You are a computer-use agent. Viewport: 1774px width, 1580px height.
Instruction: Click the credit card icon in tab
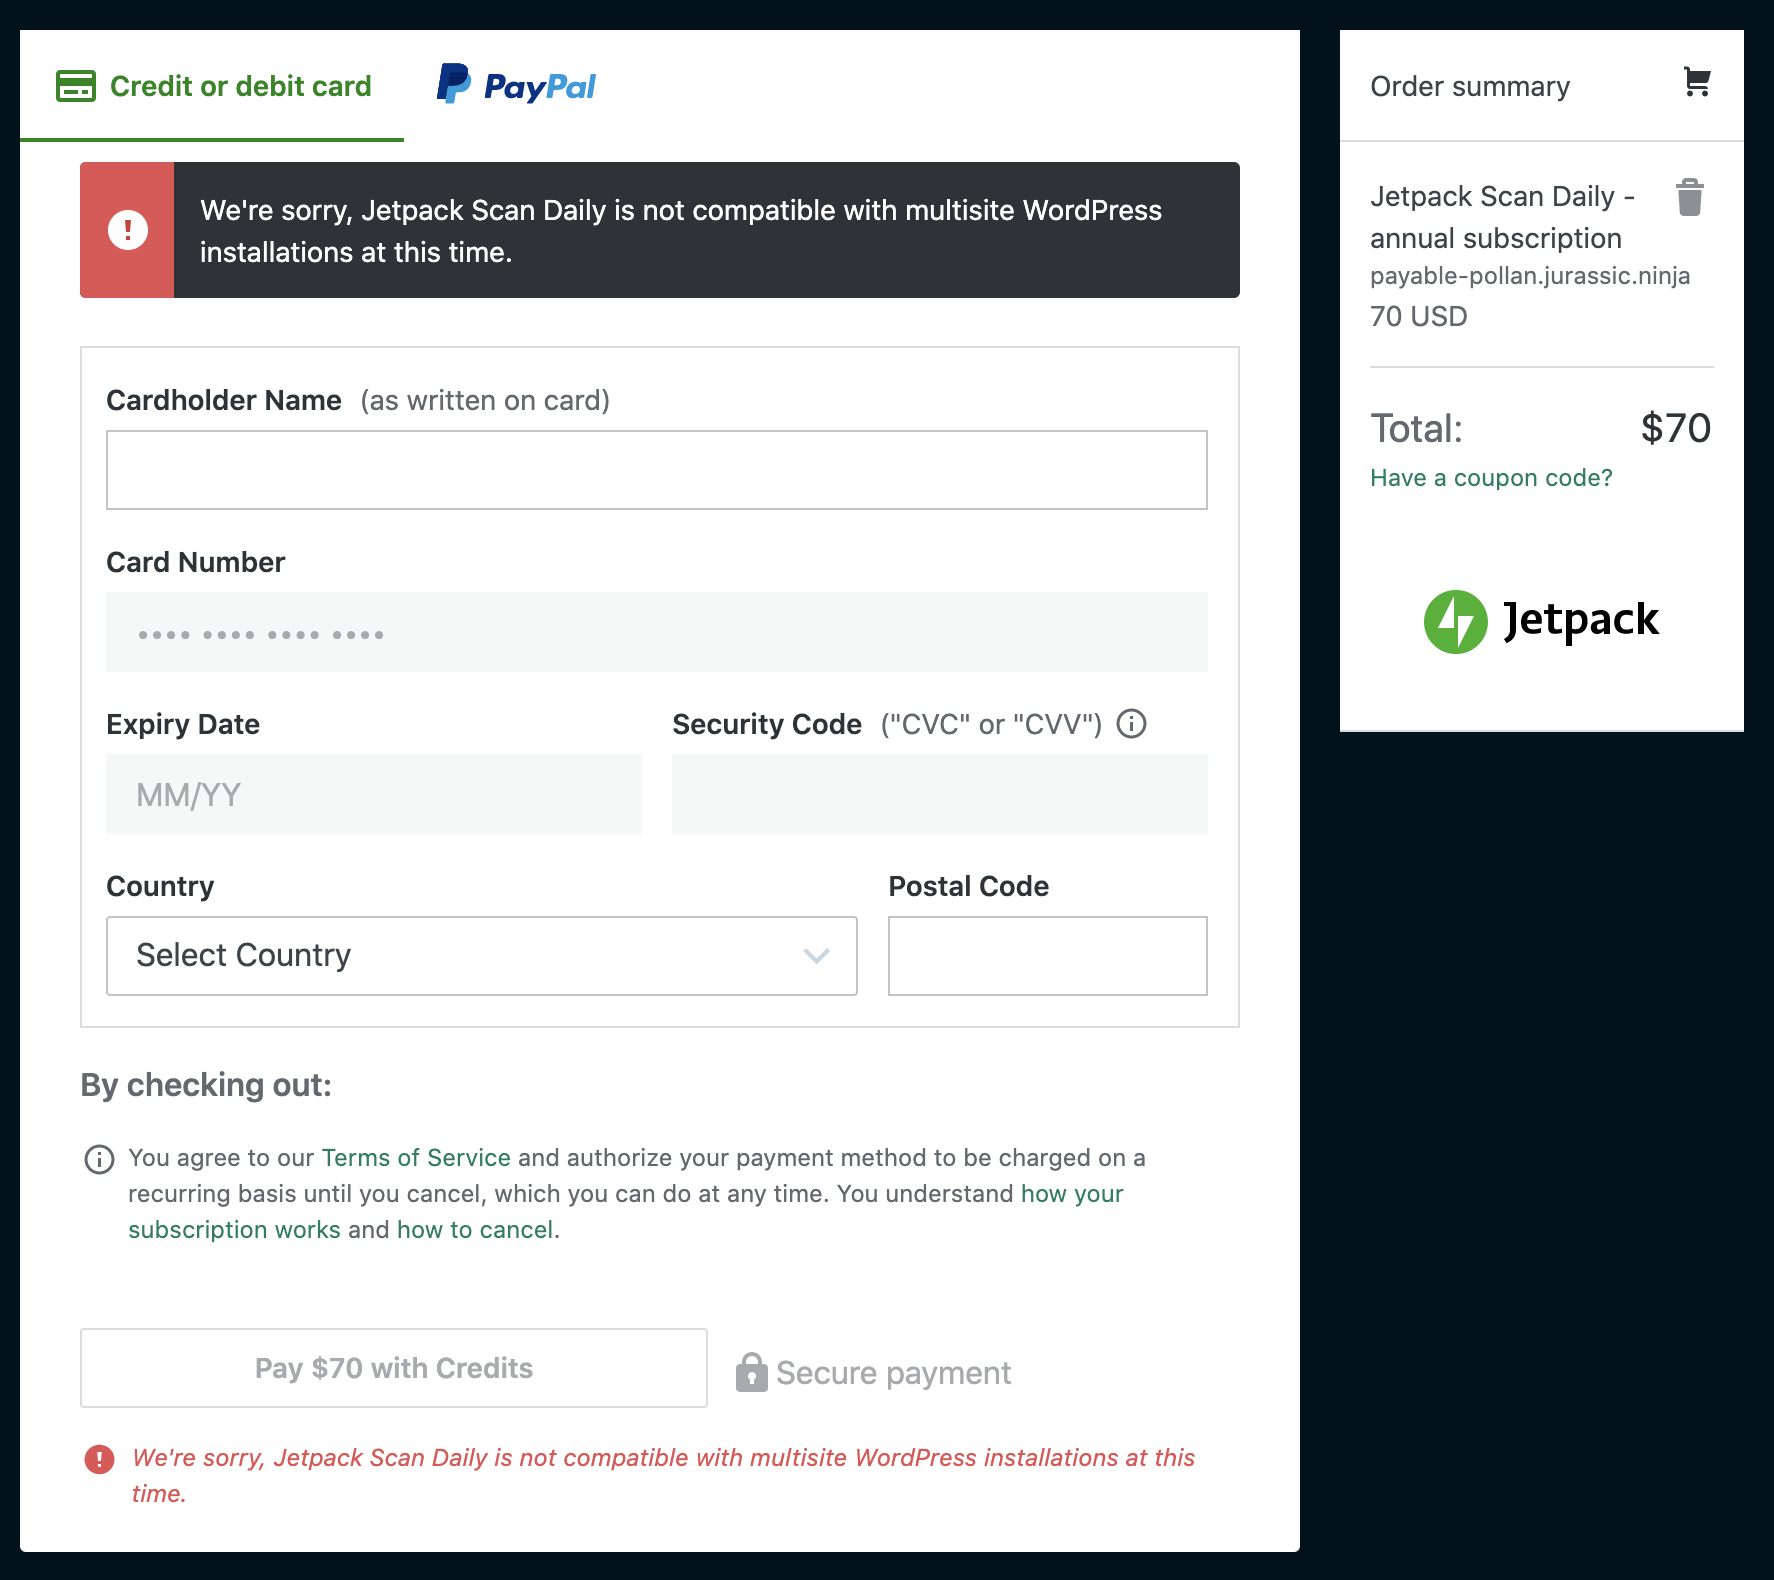tap(76, 86)
